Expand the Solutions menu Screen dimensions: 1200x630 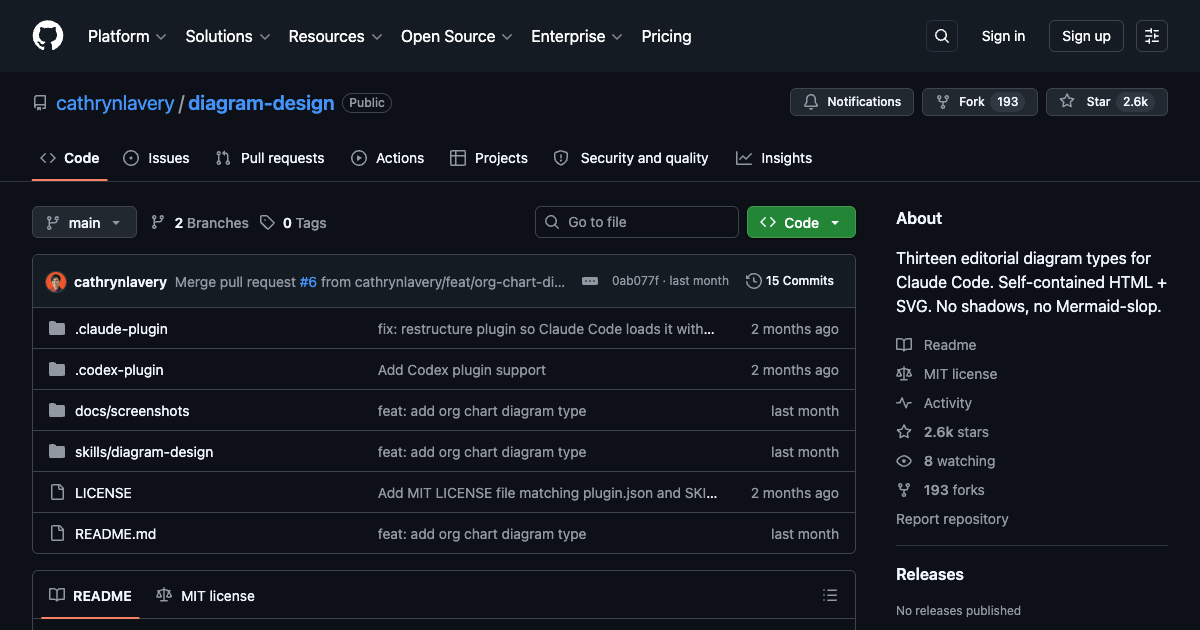pos(228,36)
